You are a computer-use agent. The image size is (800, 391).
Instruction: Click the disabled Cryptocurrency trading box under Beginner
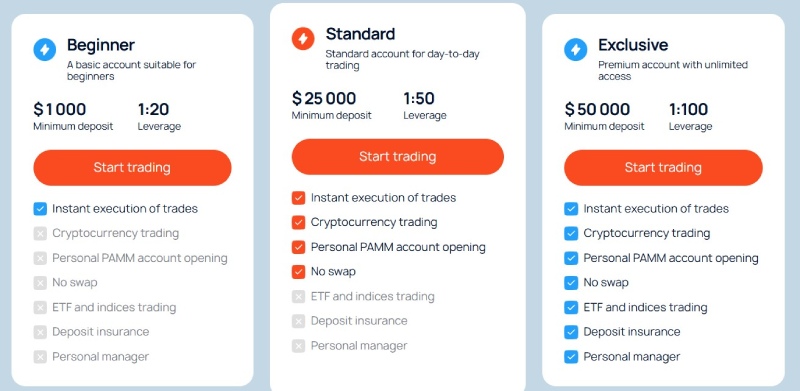(40, 234)
